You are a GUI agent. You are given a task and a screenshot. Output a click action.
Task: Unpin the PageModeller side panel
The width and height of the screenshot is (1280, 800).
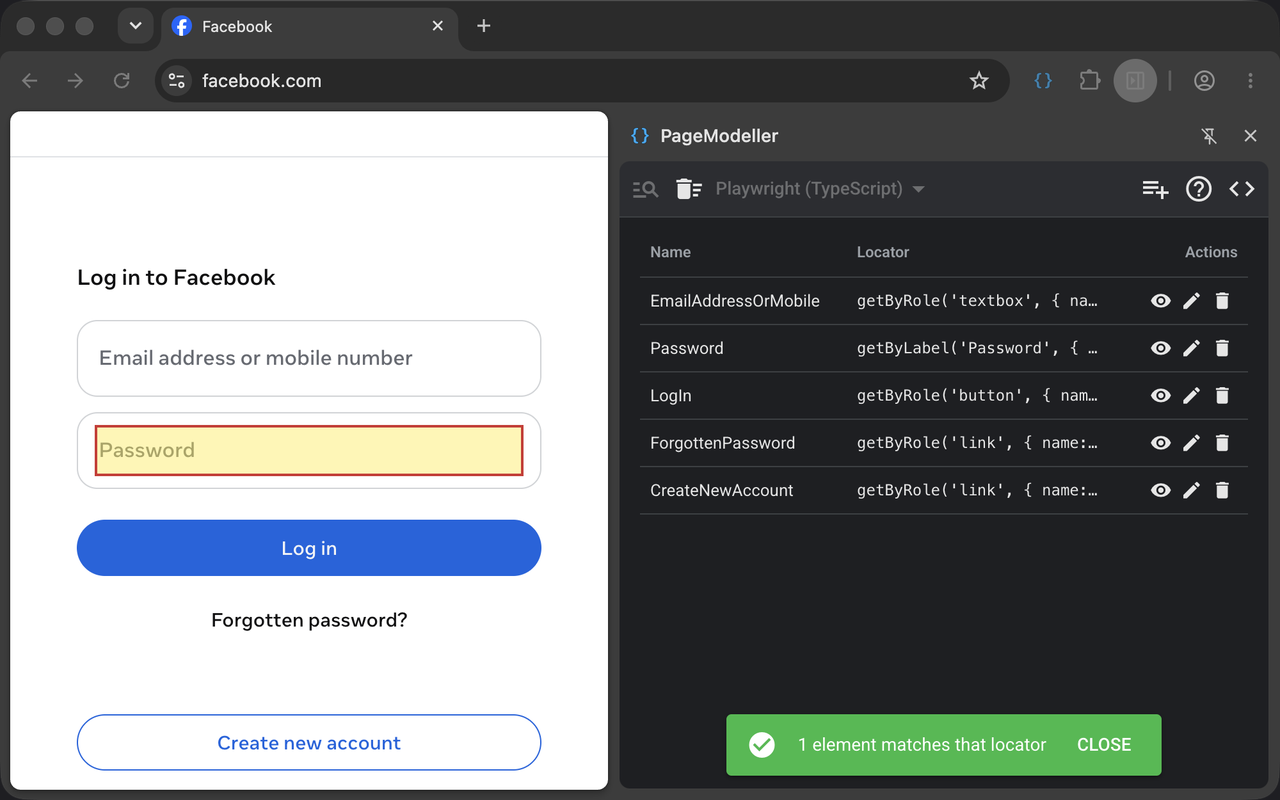(1209, 136)
